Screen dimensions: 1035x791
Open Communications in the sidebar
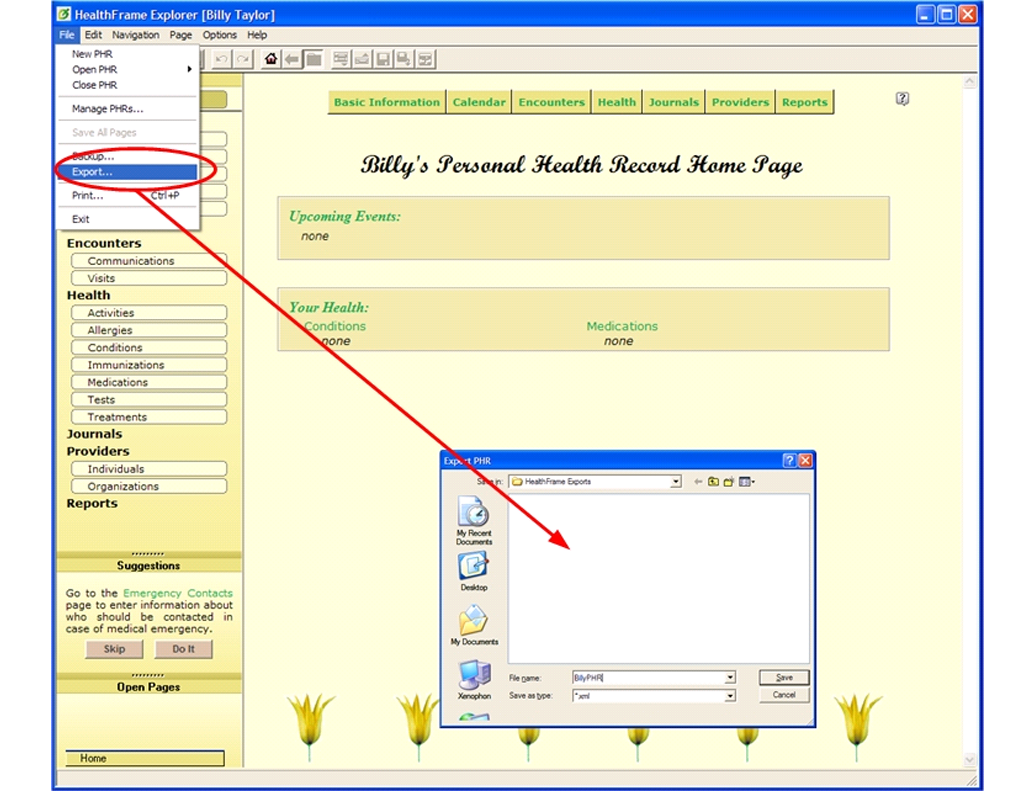click(x=149, y=261)
